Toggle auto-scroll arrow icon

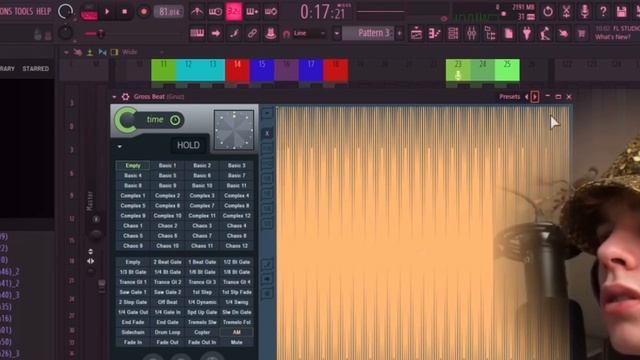coord(216,33)
